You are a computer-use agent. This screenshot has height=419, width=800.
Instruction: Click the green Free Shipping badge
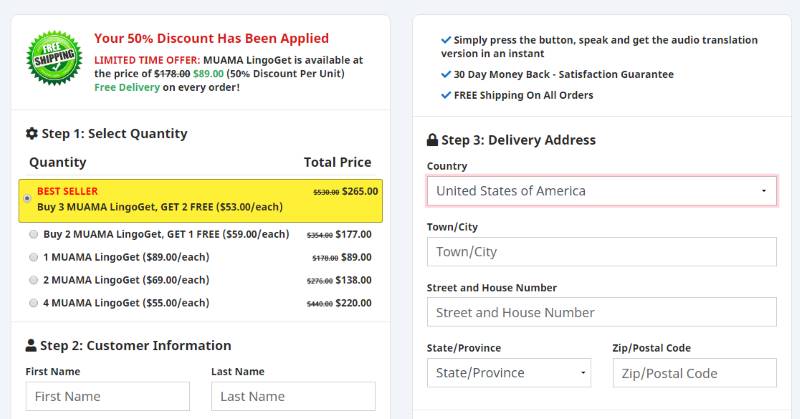coord(54,58)
